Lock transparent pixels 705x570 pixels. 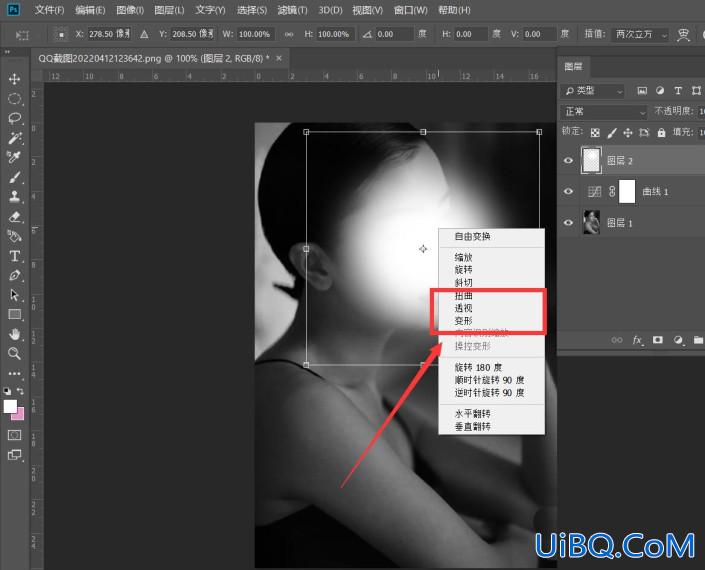point(595,133)
